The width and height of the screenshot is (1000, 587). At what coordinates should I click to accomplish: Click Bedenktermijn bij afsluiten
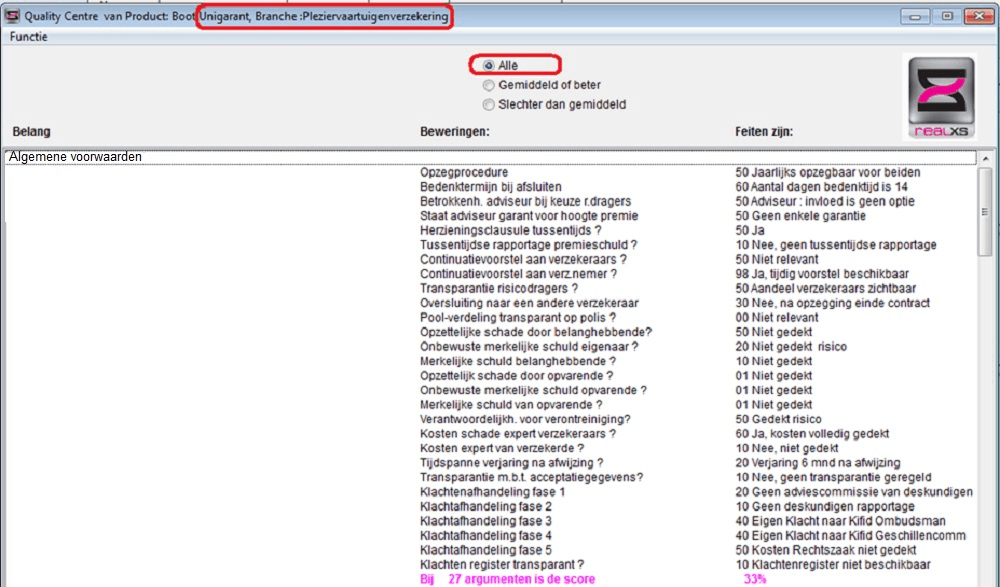coord(490,187)
